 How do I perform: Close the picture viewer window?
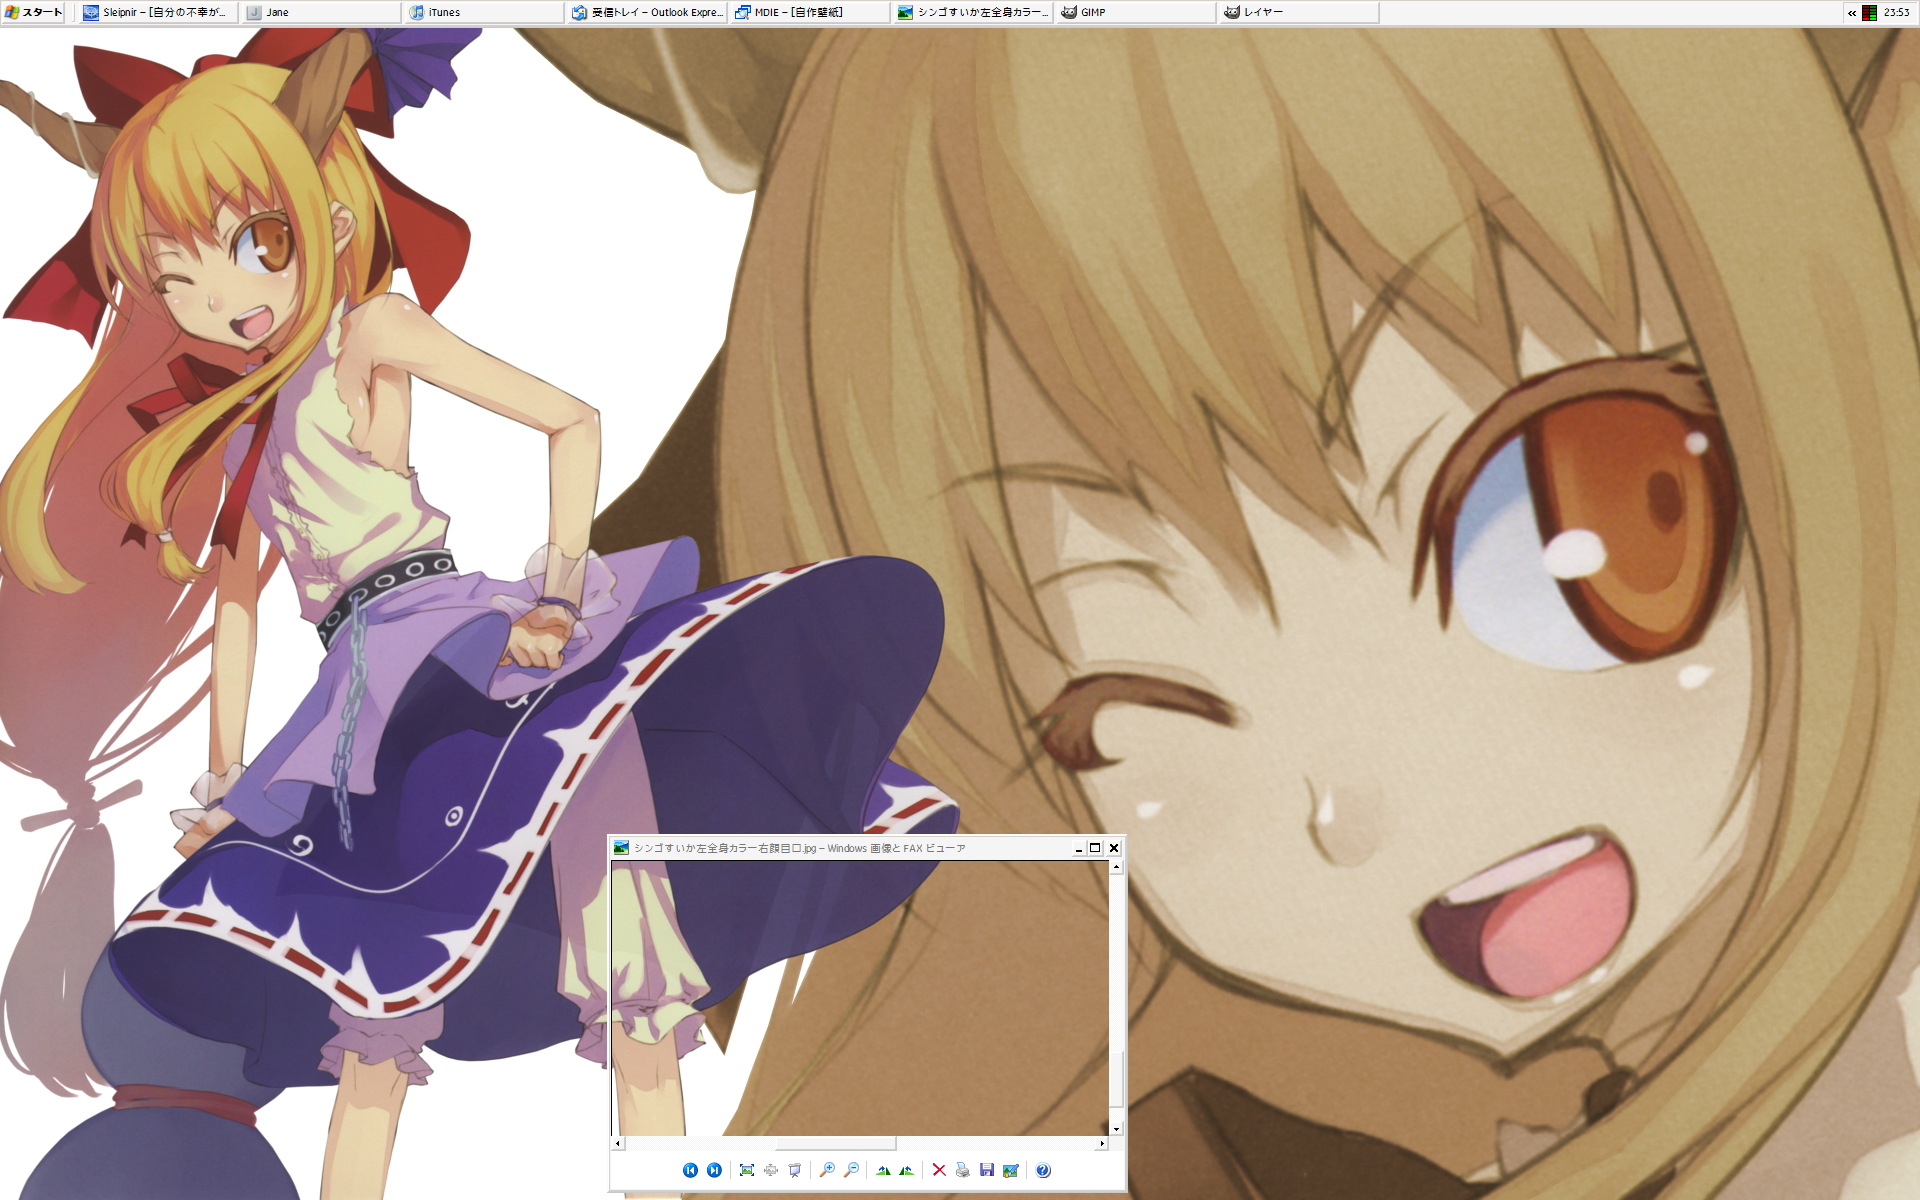click(1113, 848)
